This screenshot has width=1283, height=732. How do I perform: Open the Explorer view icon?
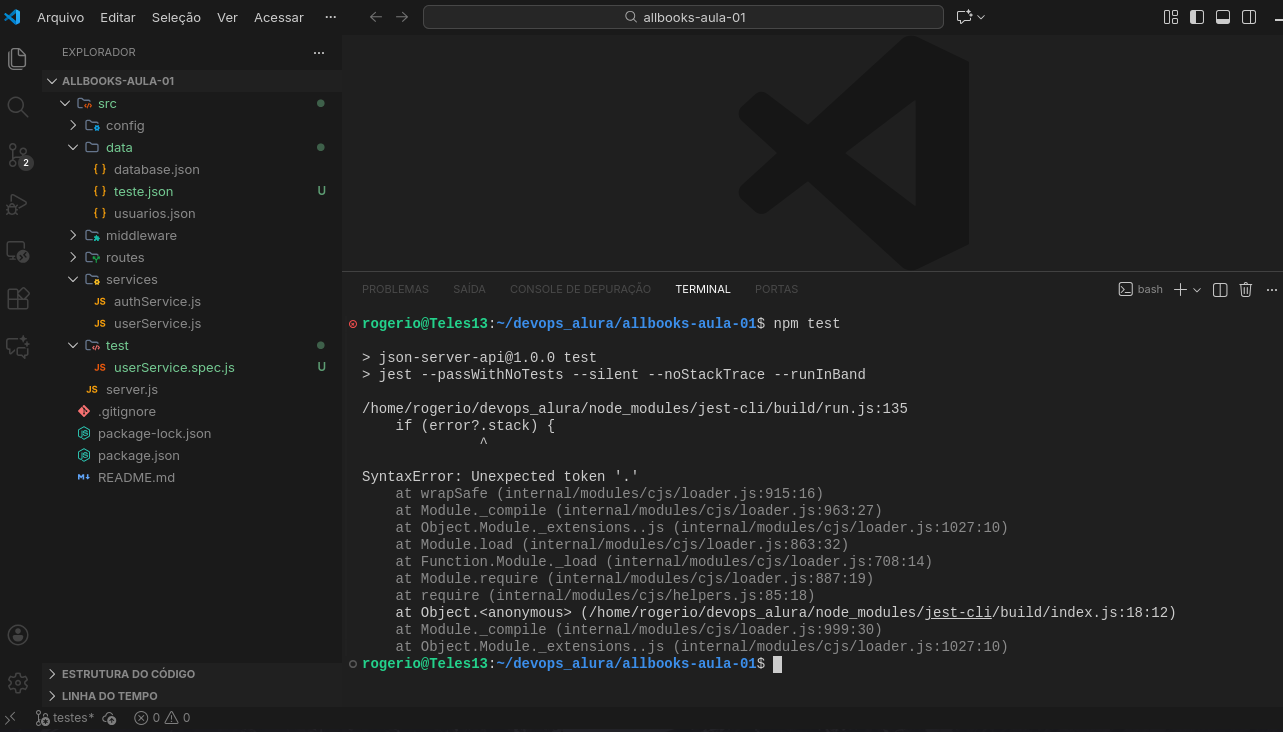coord(17,59)
